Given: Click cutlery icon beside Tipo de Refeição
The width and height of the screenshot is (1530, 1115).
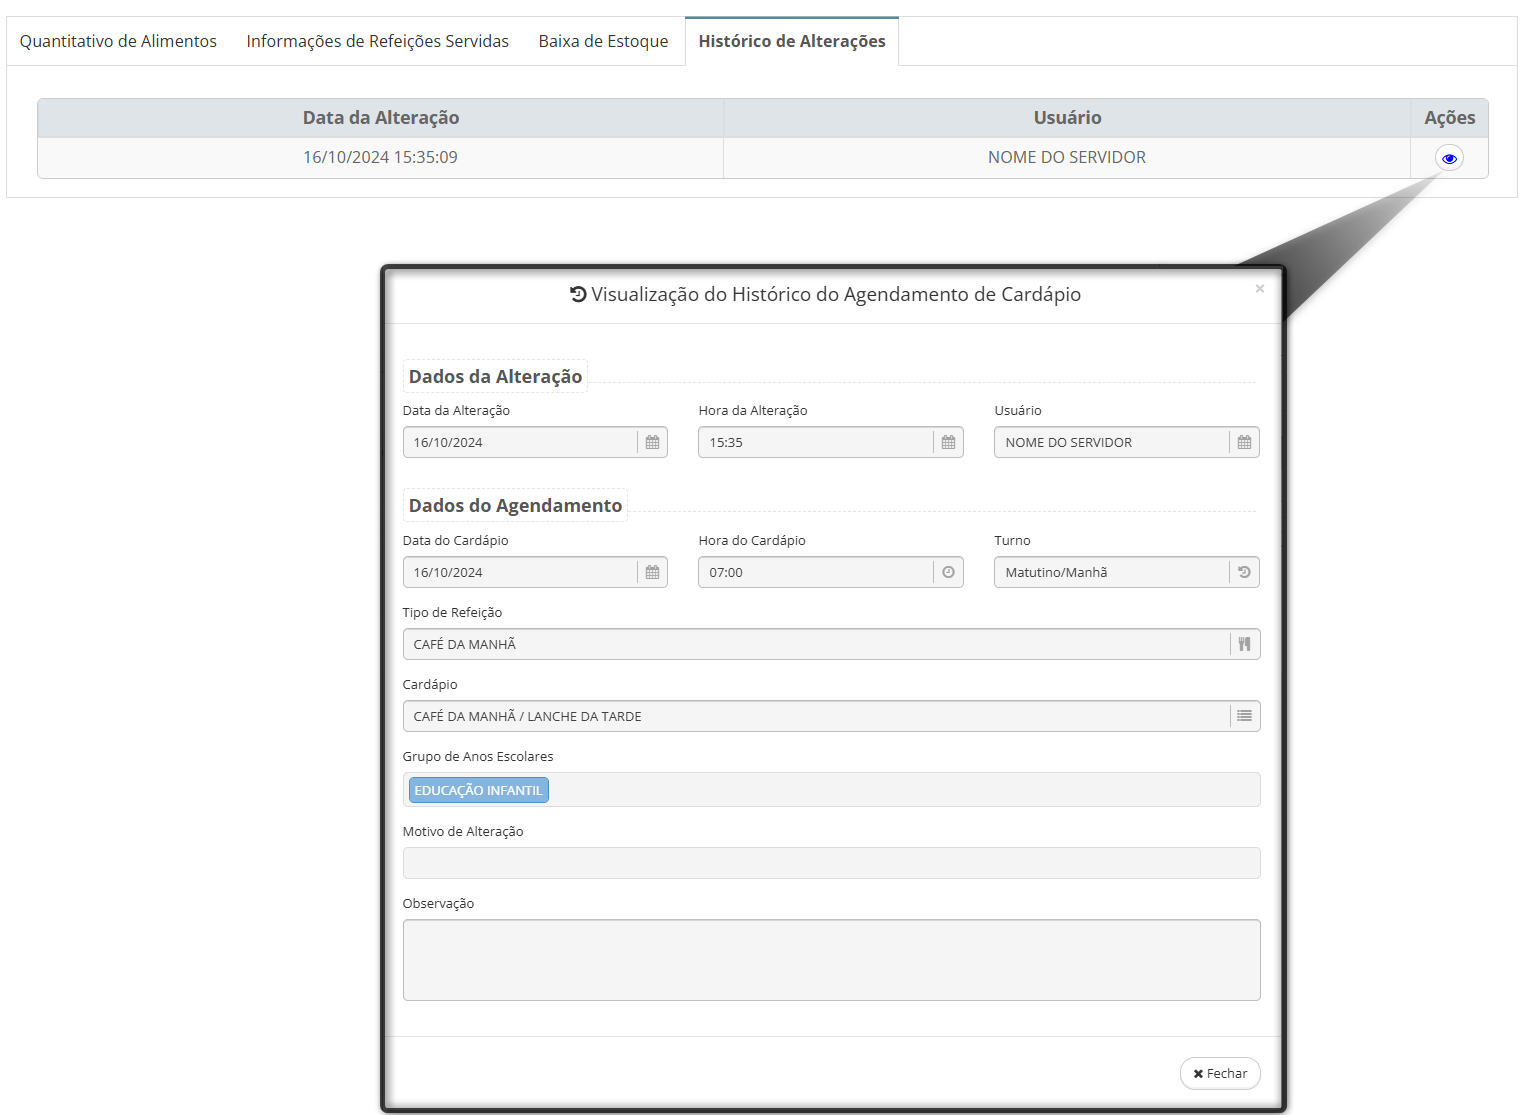Looking at the screenshot, I should tap(1245, 644).
